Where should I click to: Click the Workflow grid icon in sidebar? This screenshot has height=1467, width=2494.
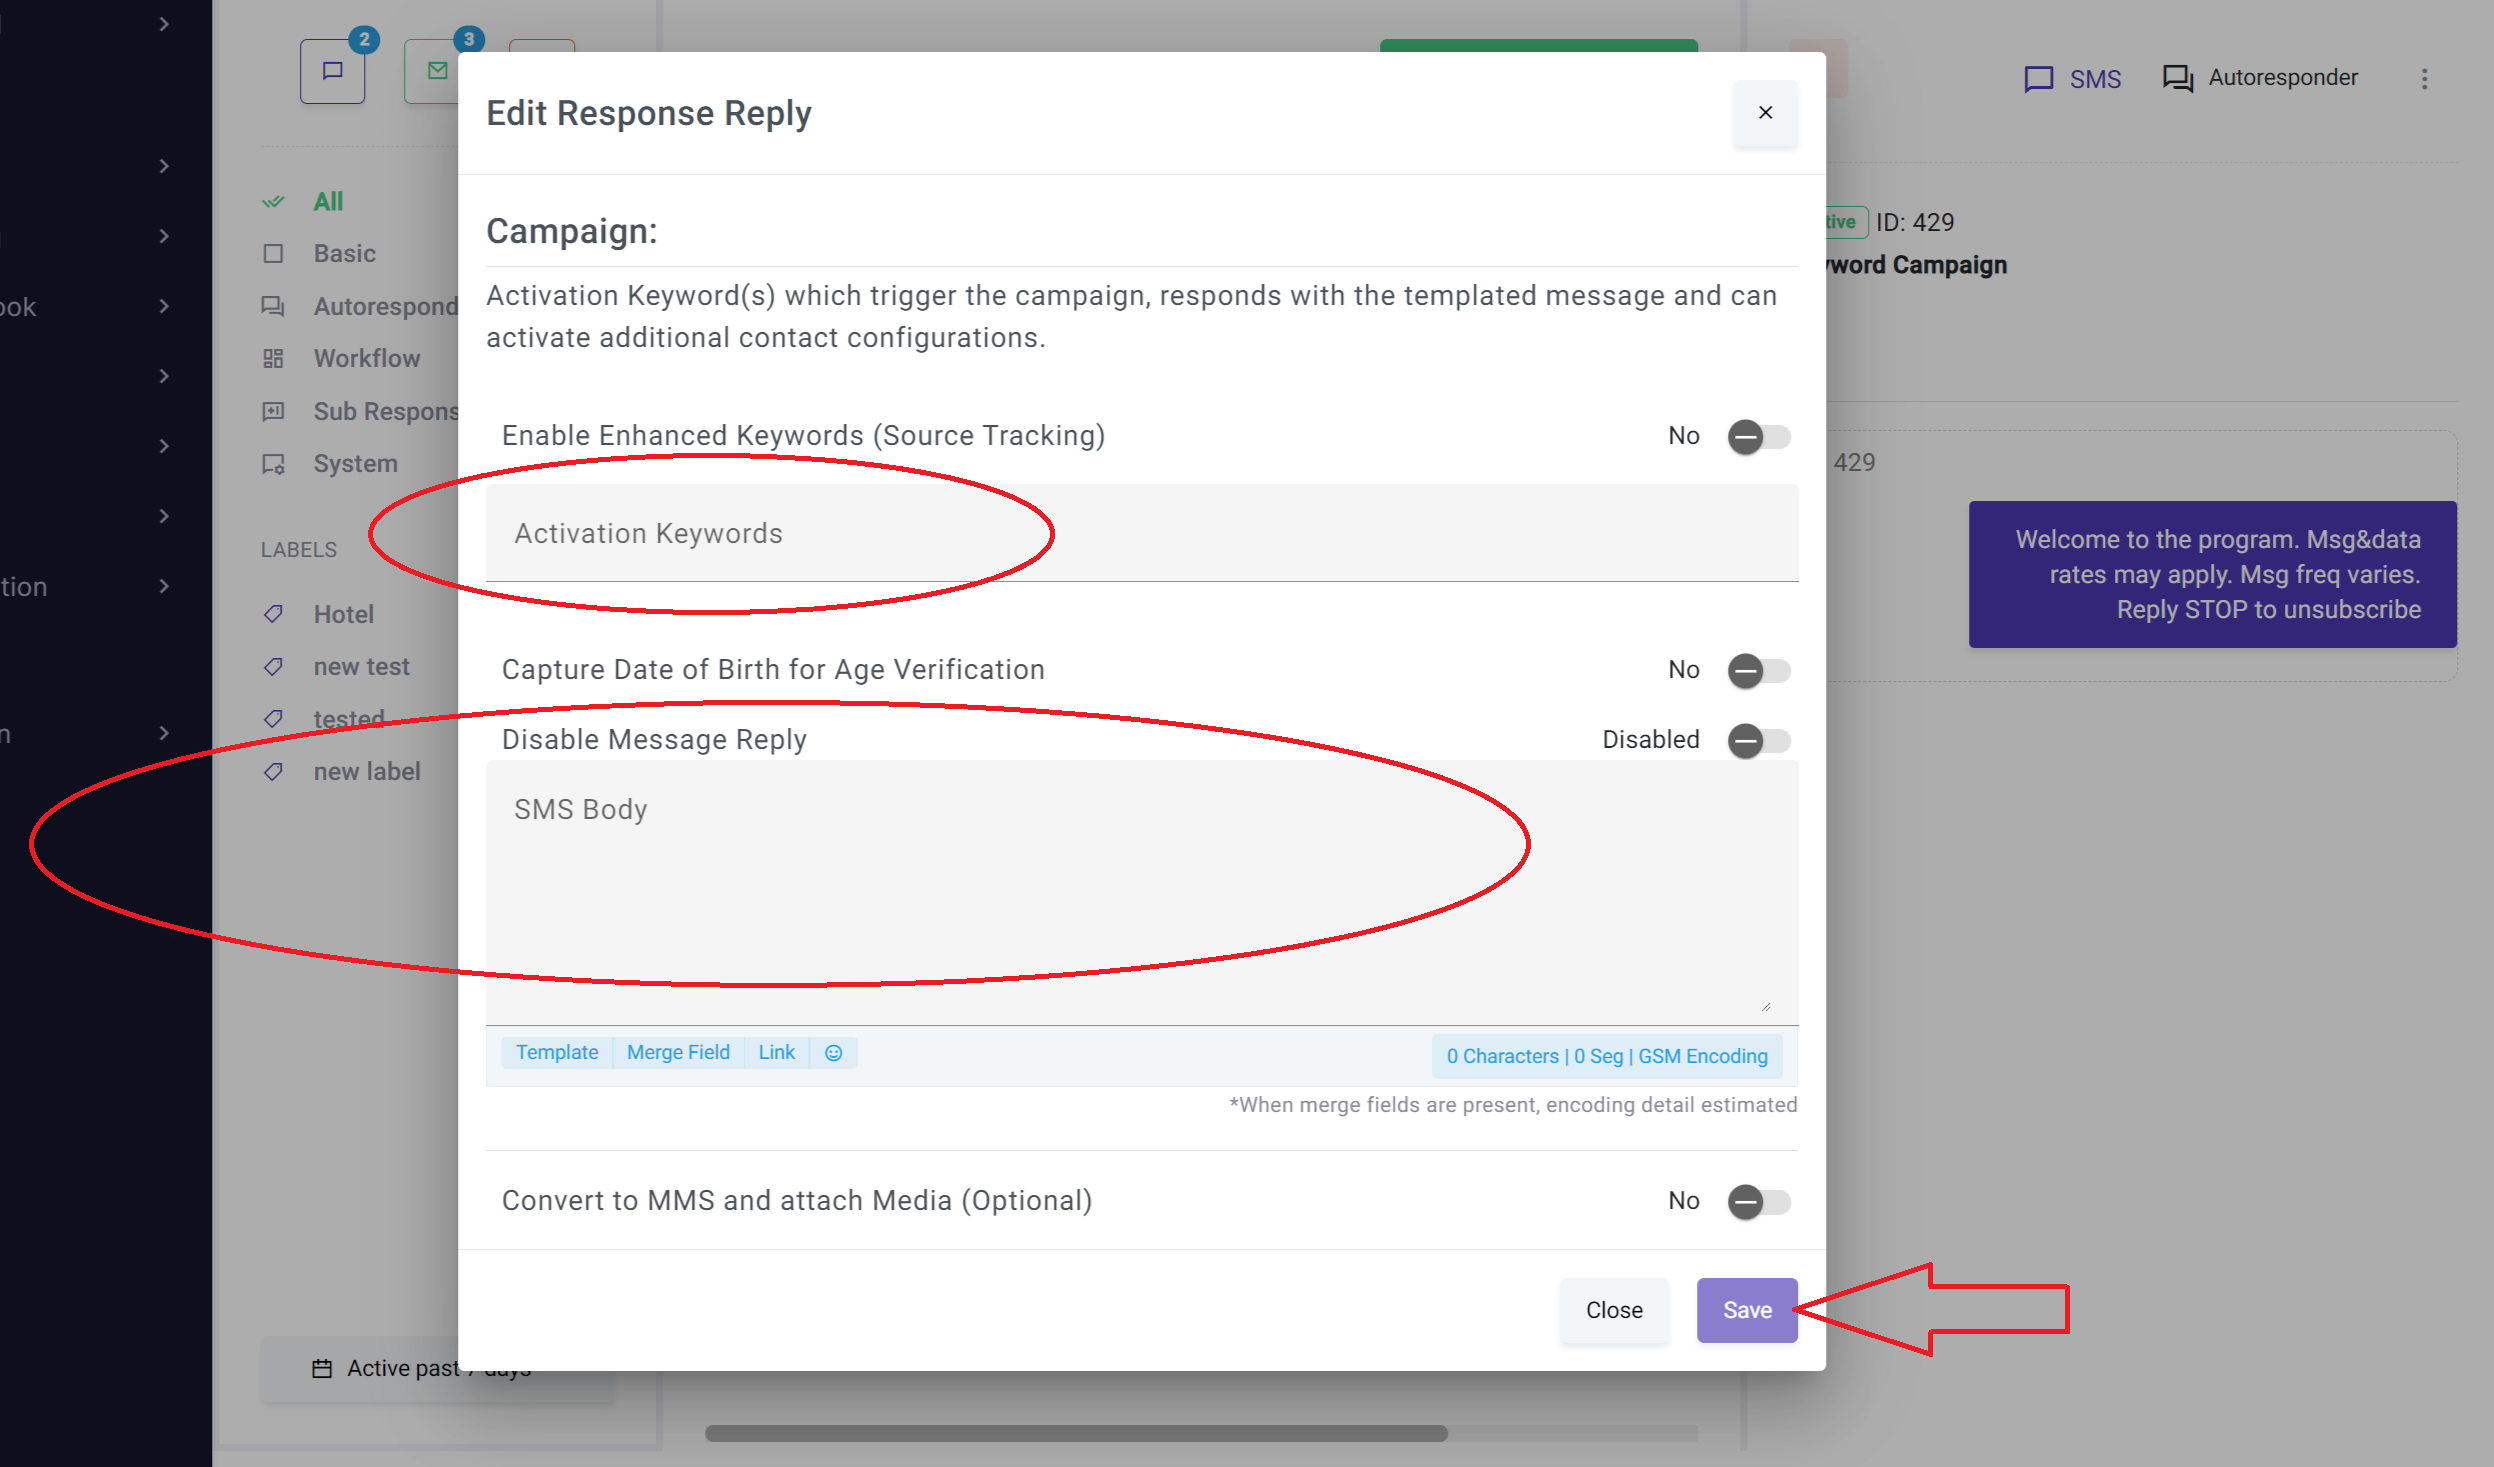tap(273, 358)
